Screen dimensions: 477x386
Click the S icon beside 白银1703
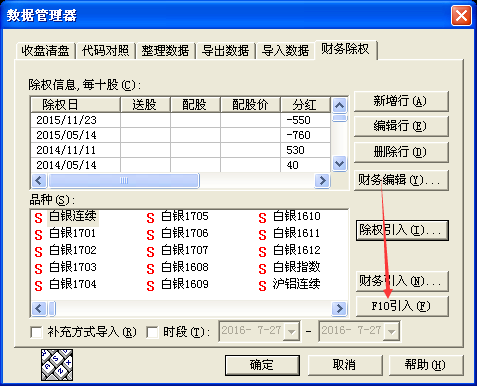(x=38, y=269)
